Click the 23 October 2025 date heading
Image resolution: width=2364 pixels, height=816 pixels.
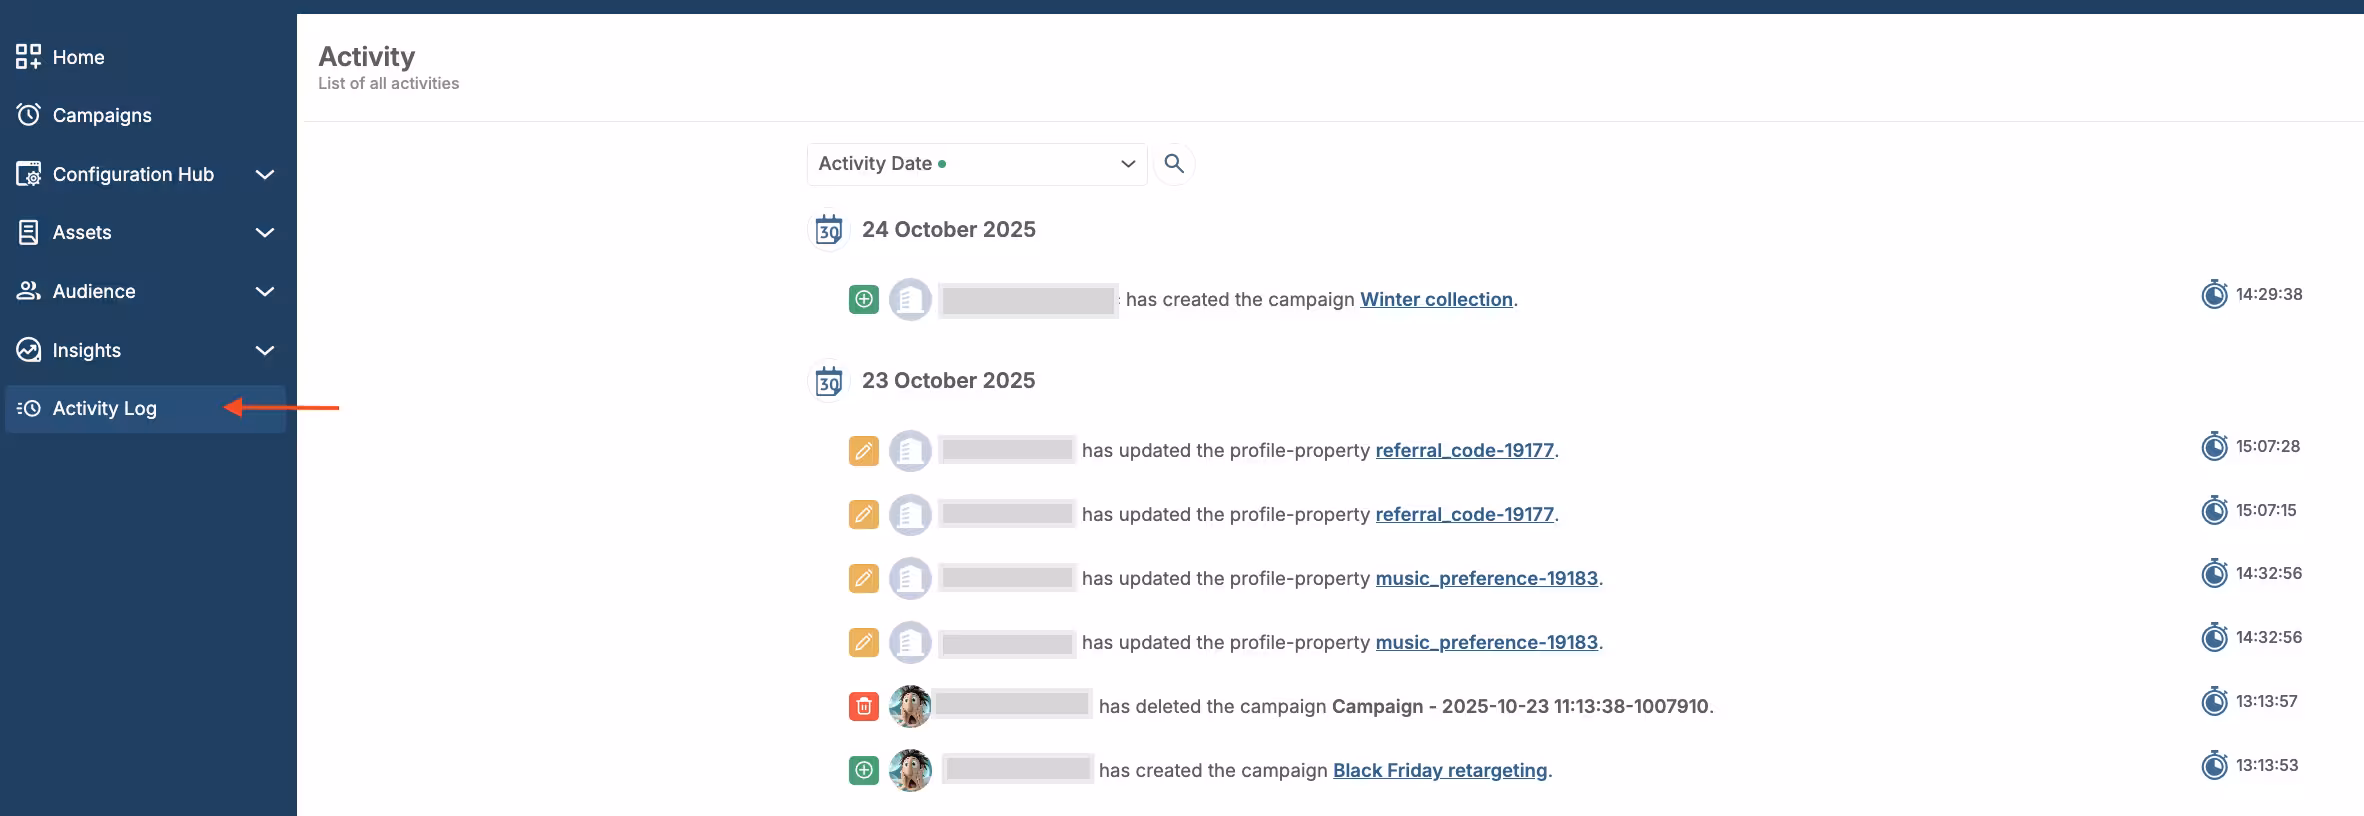[x=948, y=381]
